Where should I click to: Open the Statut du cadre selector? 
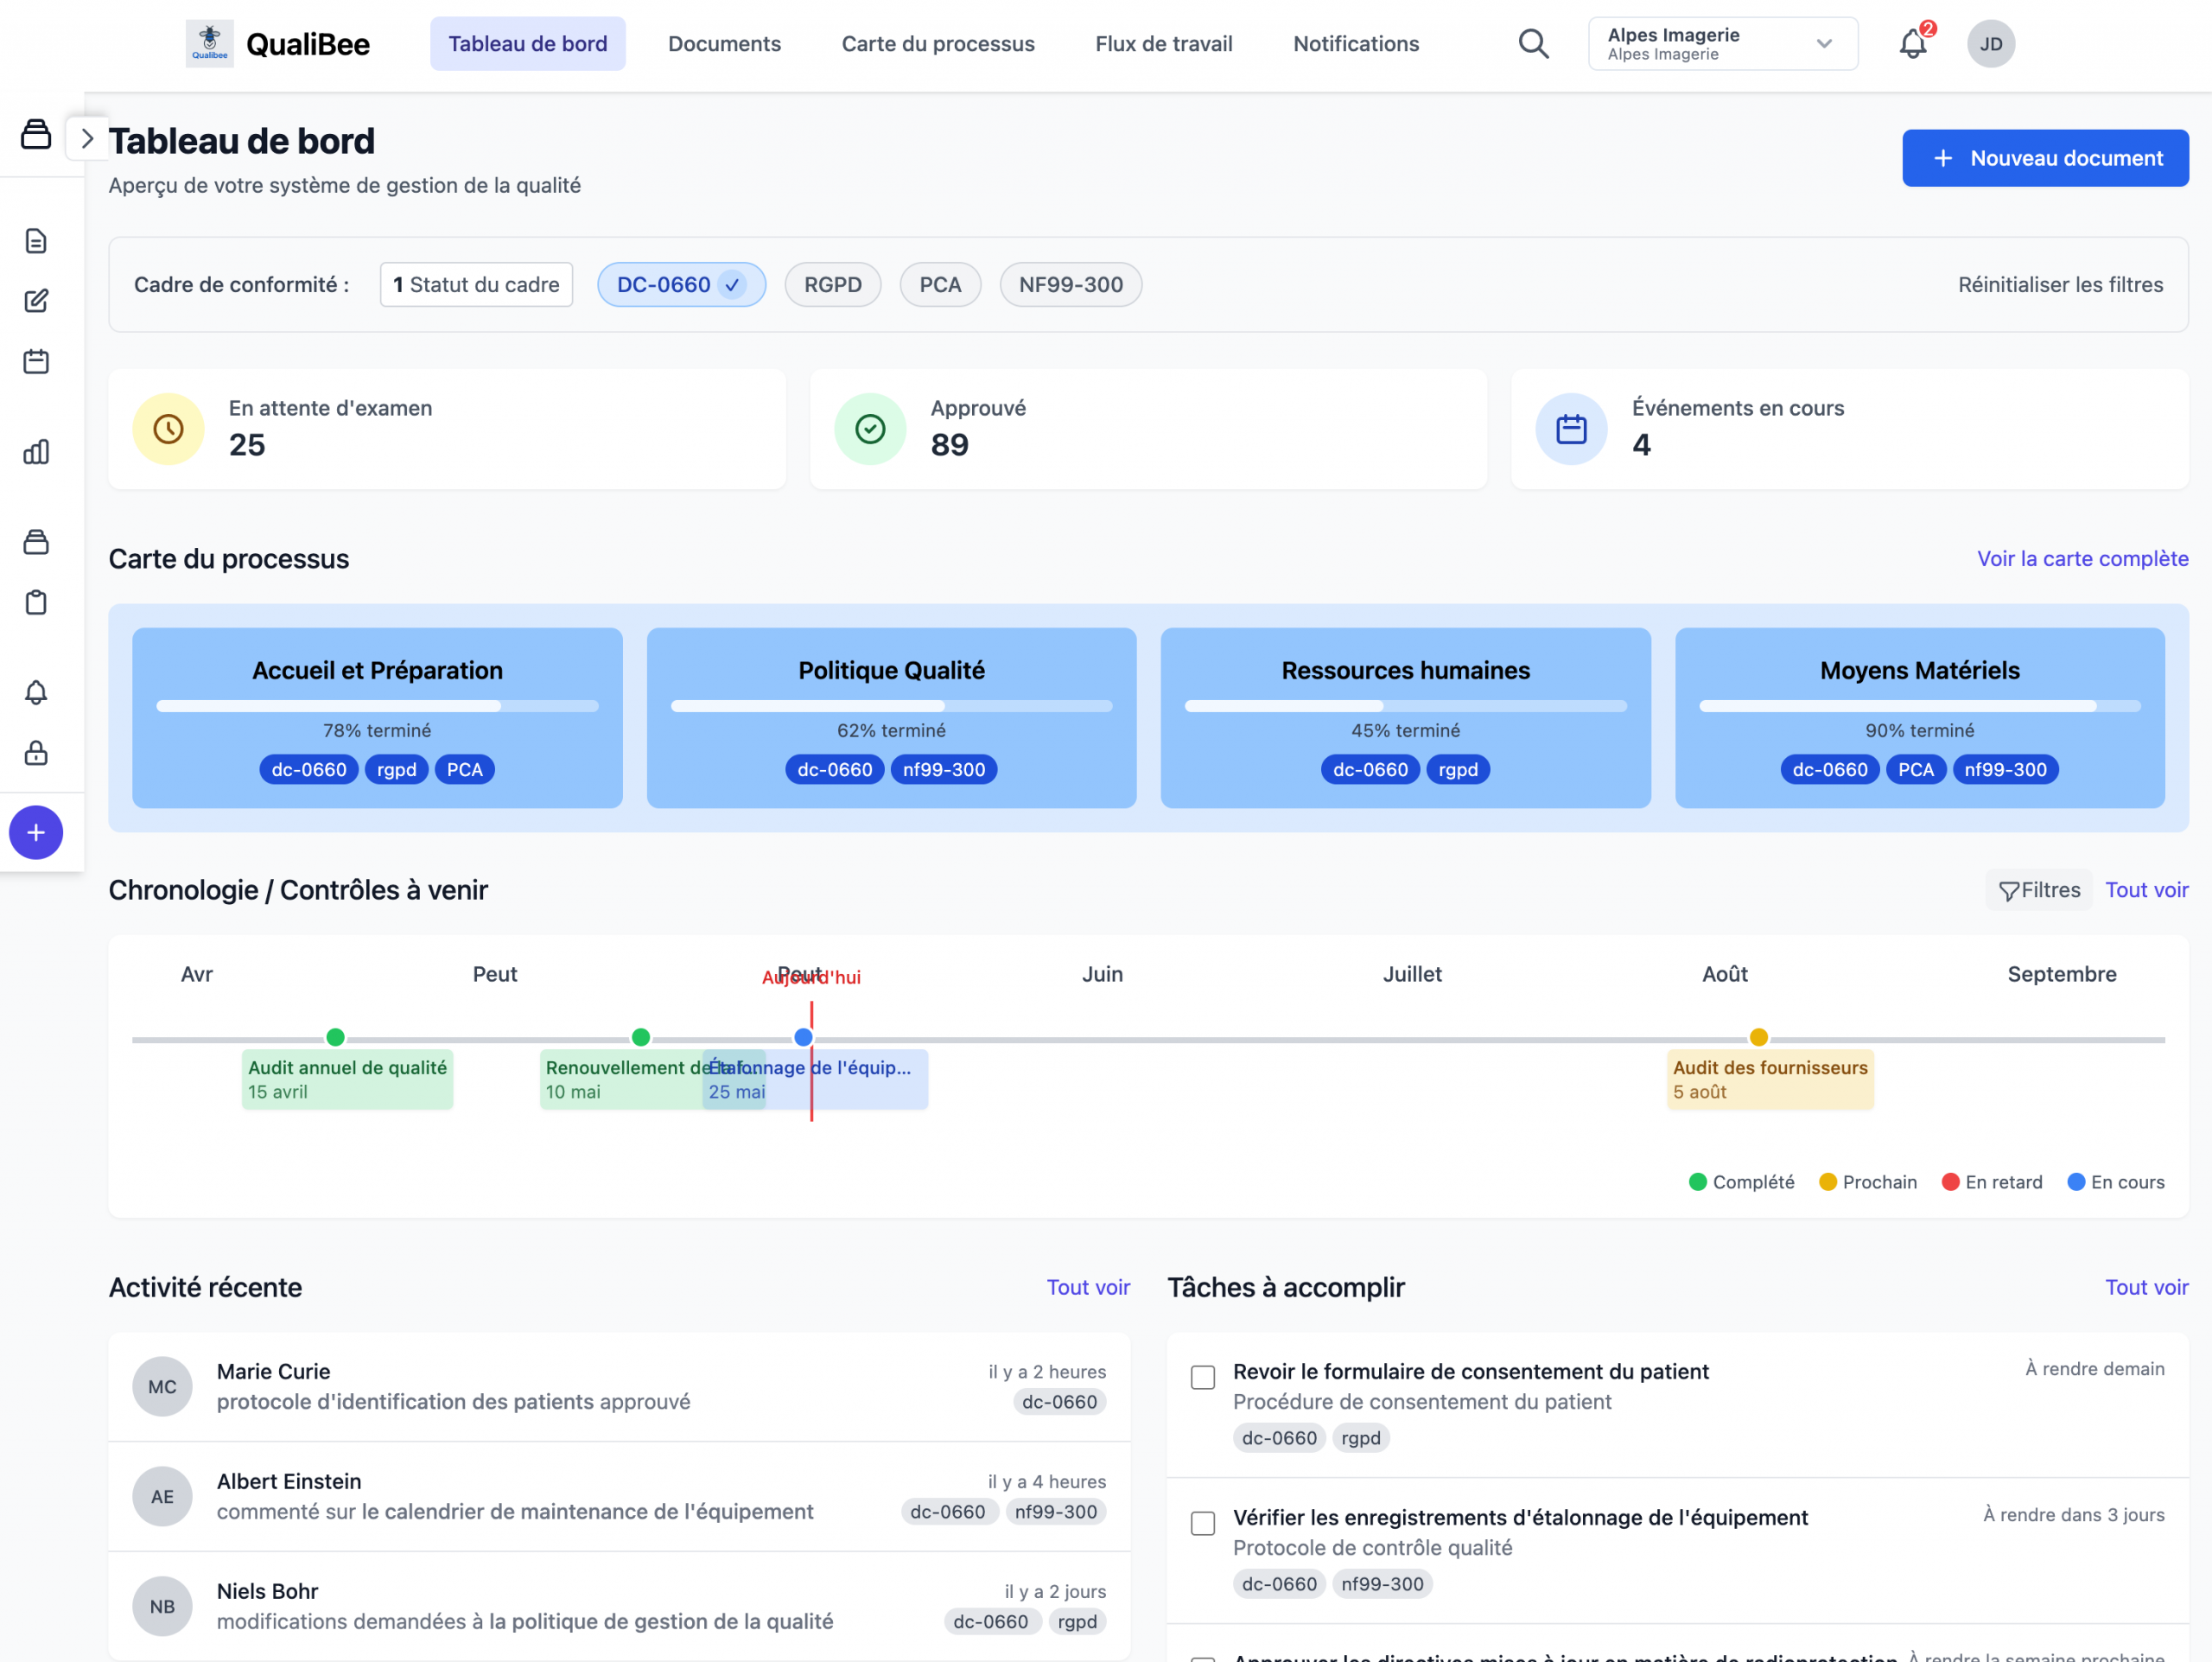476,285
